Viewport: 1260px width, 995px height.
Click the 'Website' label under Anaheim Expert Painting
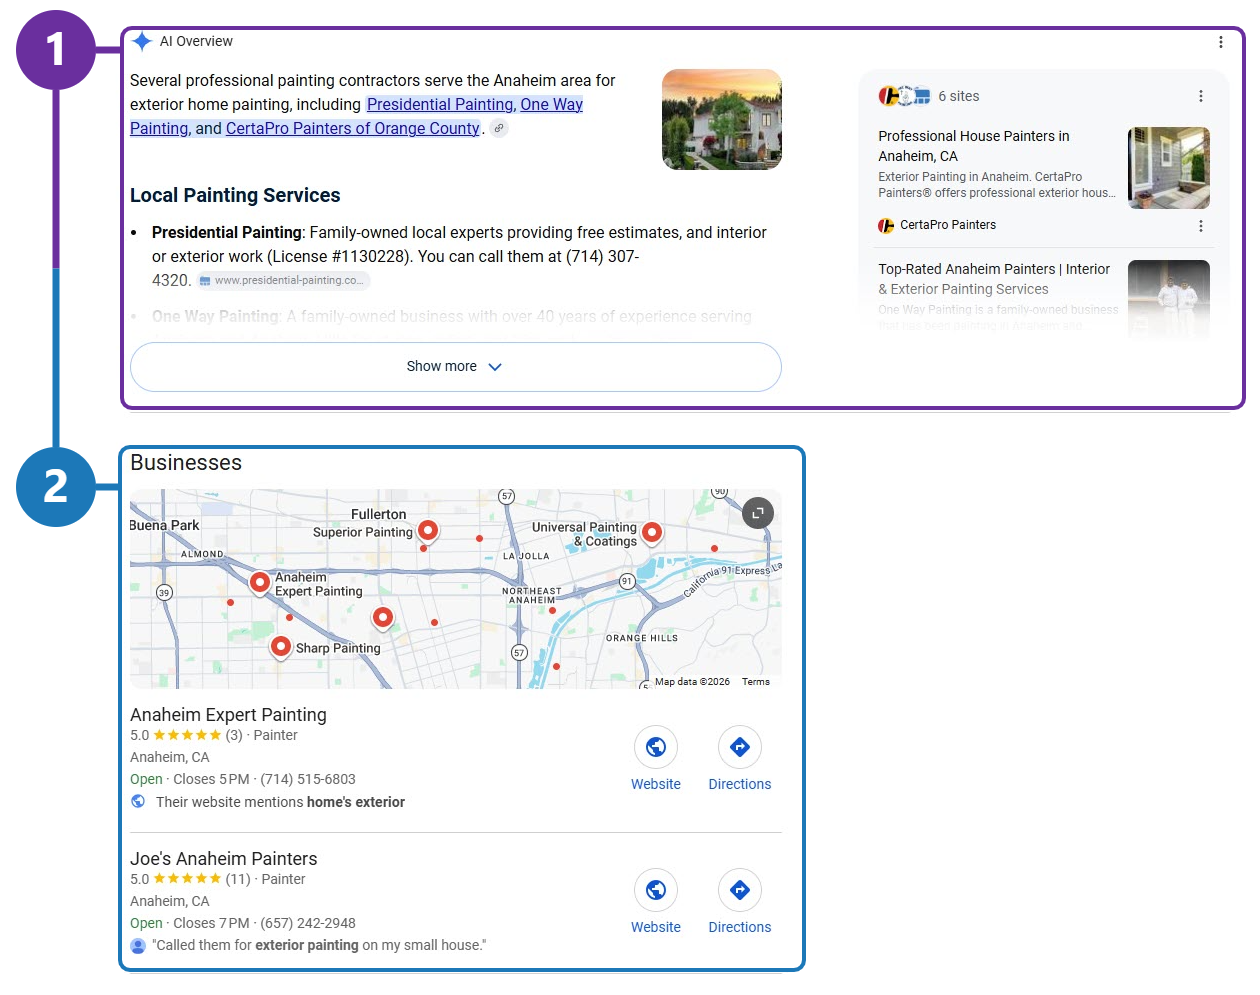(x=656, y=784)
